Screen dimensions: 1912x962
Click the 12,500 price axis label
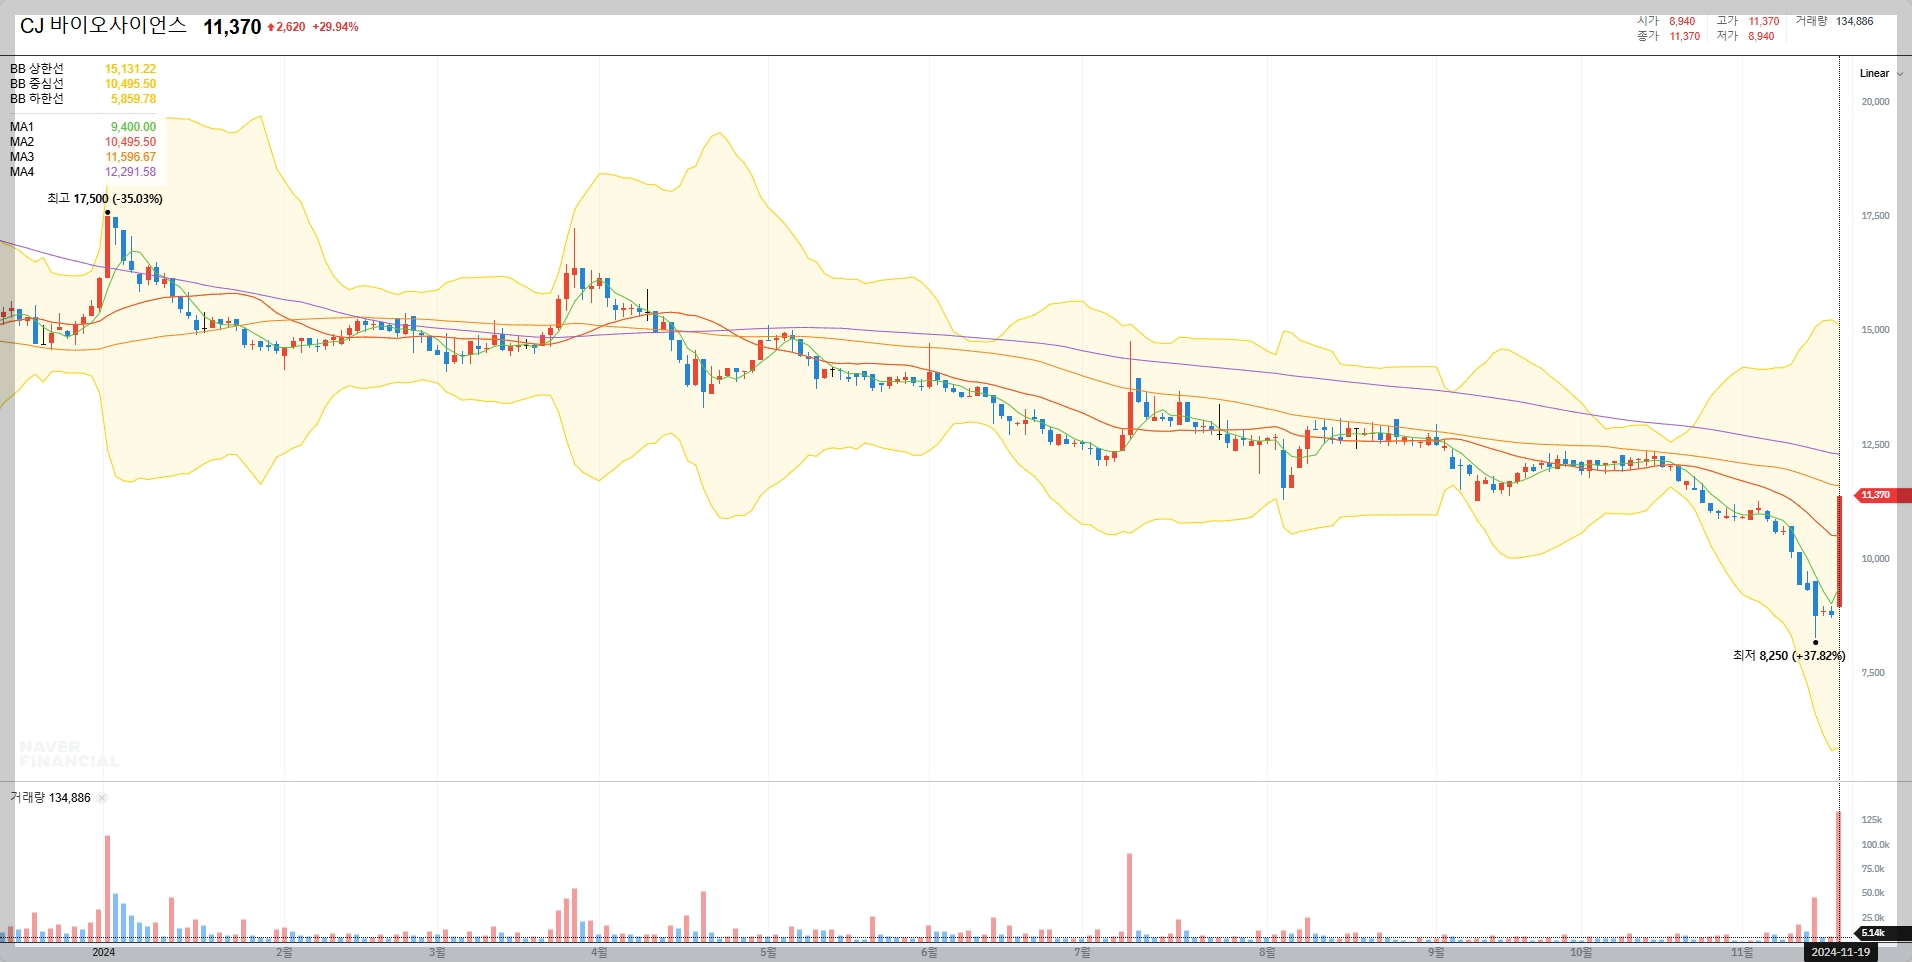tap(1875, 445)
